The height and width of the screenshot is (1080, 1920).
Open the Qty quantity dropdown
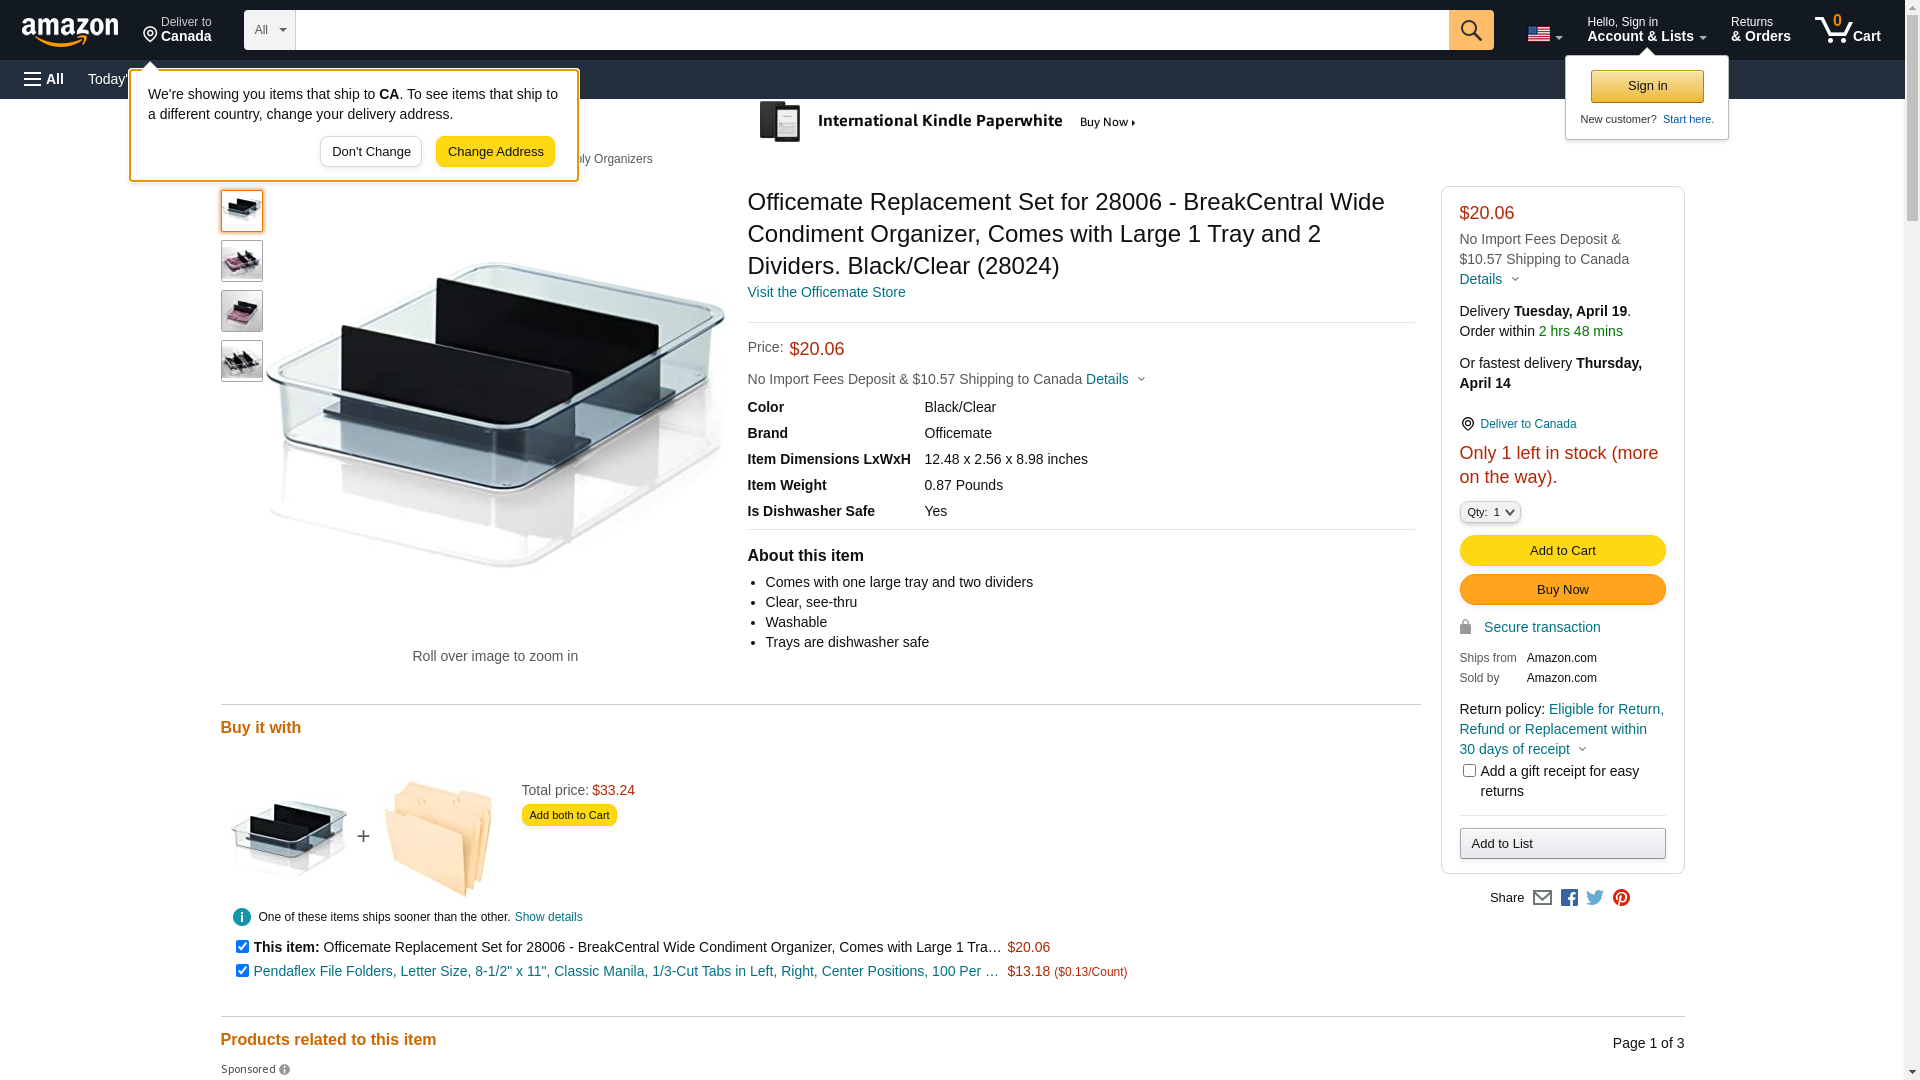(x=1489, y=512)
